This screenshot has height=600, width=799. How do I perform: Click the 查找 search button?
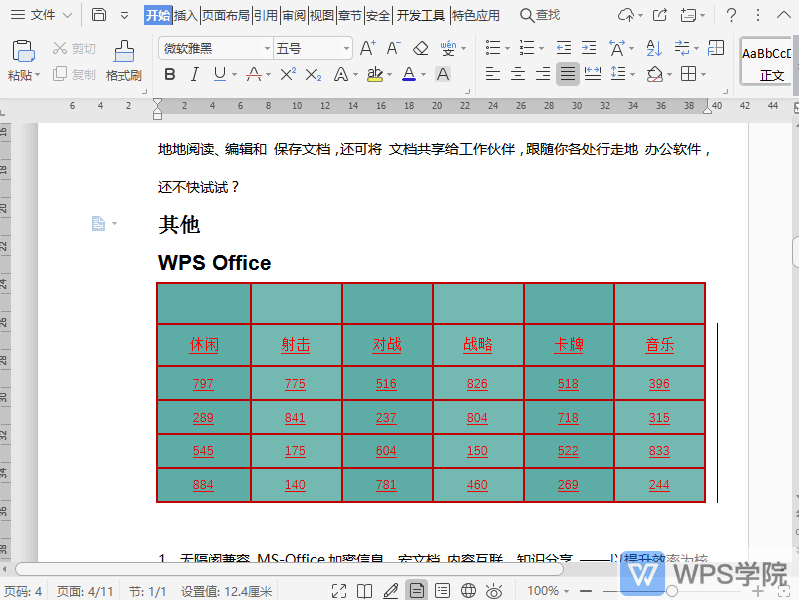[540, 15]
